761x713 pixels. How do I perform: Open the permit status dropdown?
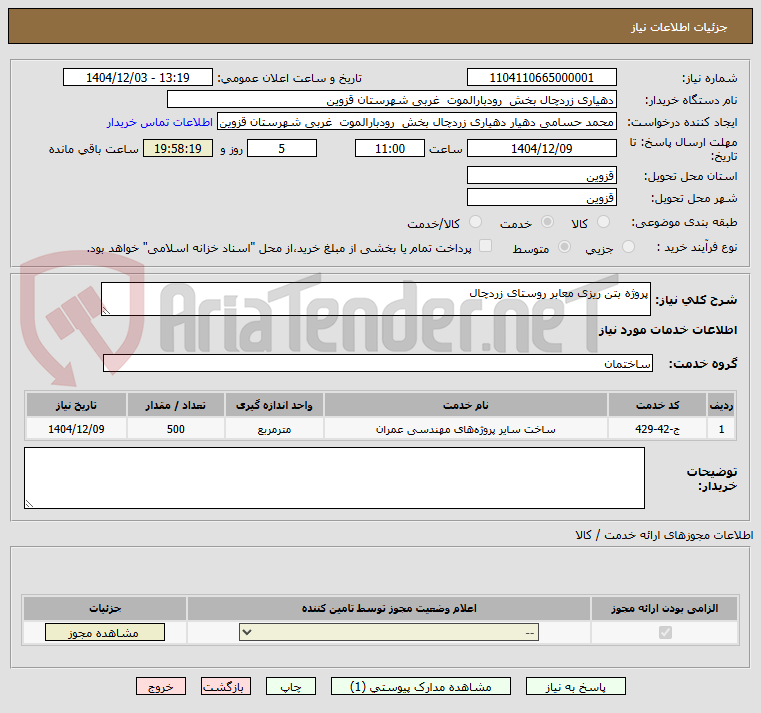[x=389, y=632]
